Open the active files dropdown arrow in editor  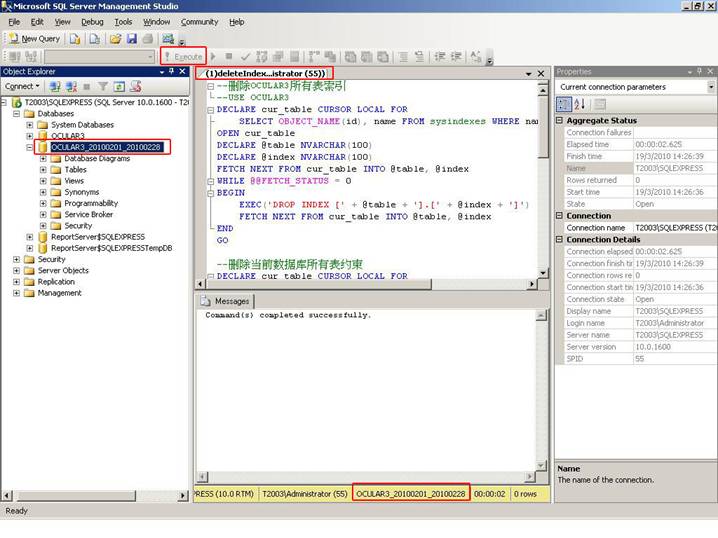click(x=528, y=74)
